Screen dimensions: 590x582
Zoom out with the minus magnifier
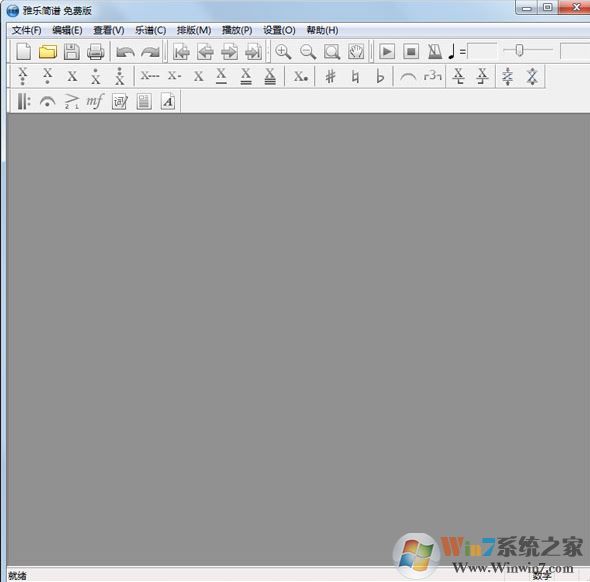pyautogui.click(x=308, y=52)
